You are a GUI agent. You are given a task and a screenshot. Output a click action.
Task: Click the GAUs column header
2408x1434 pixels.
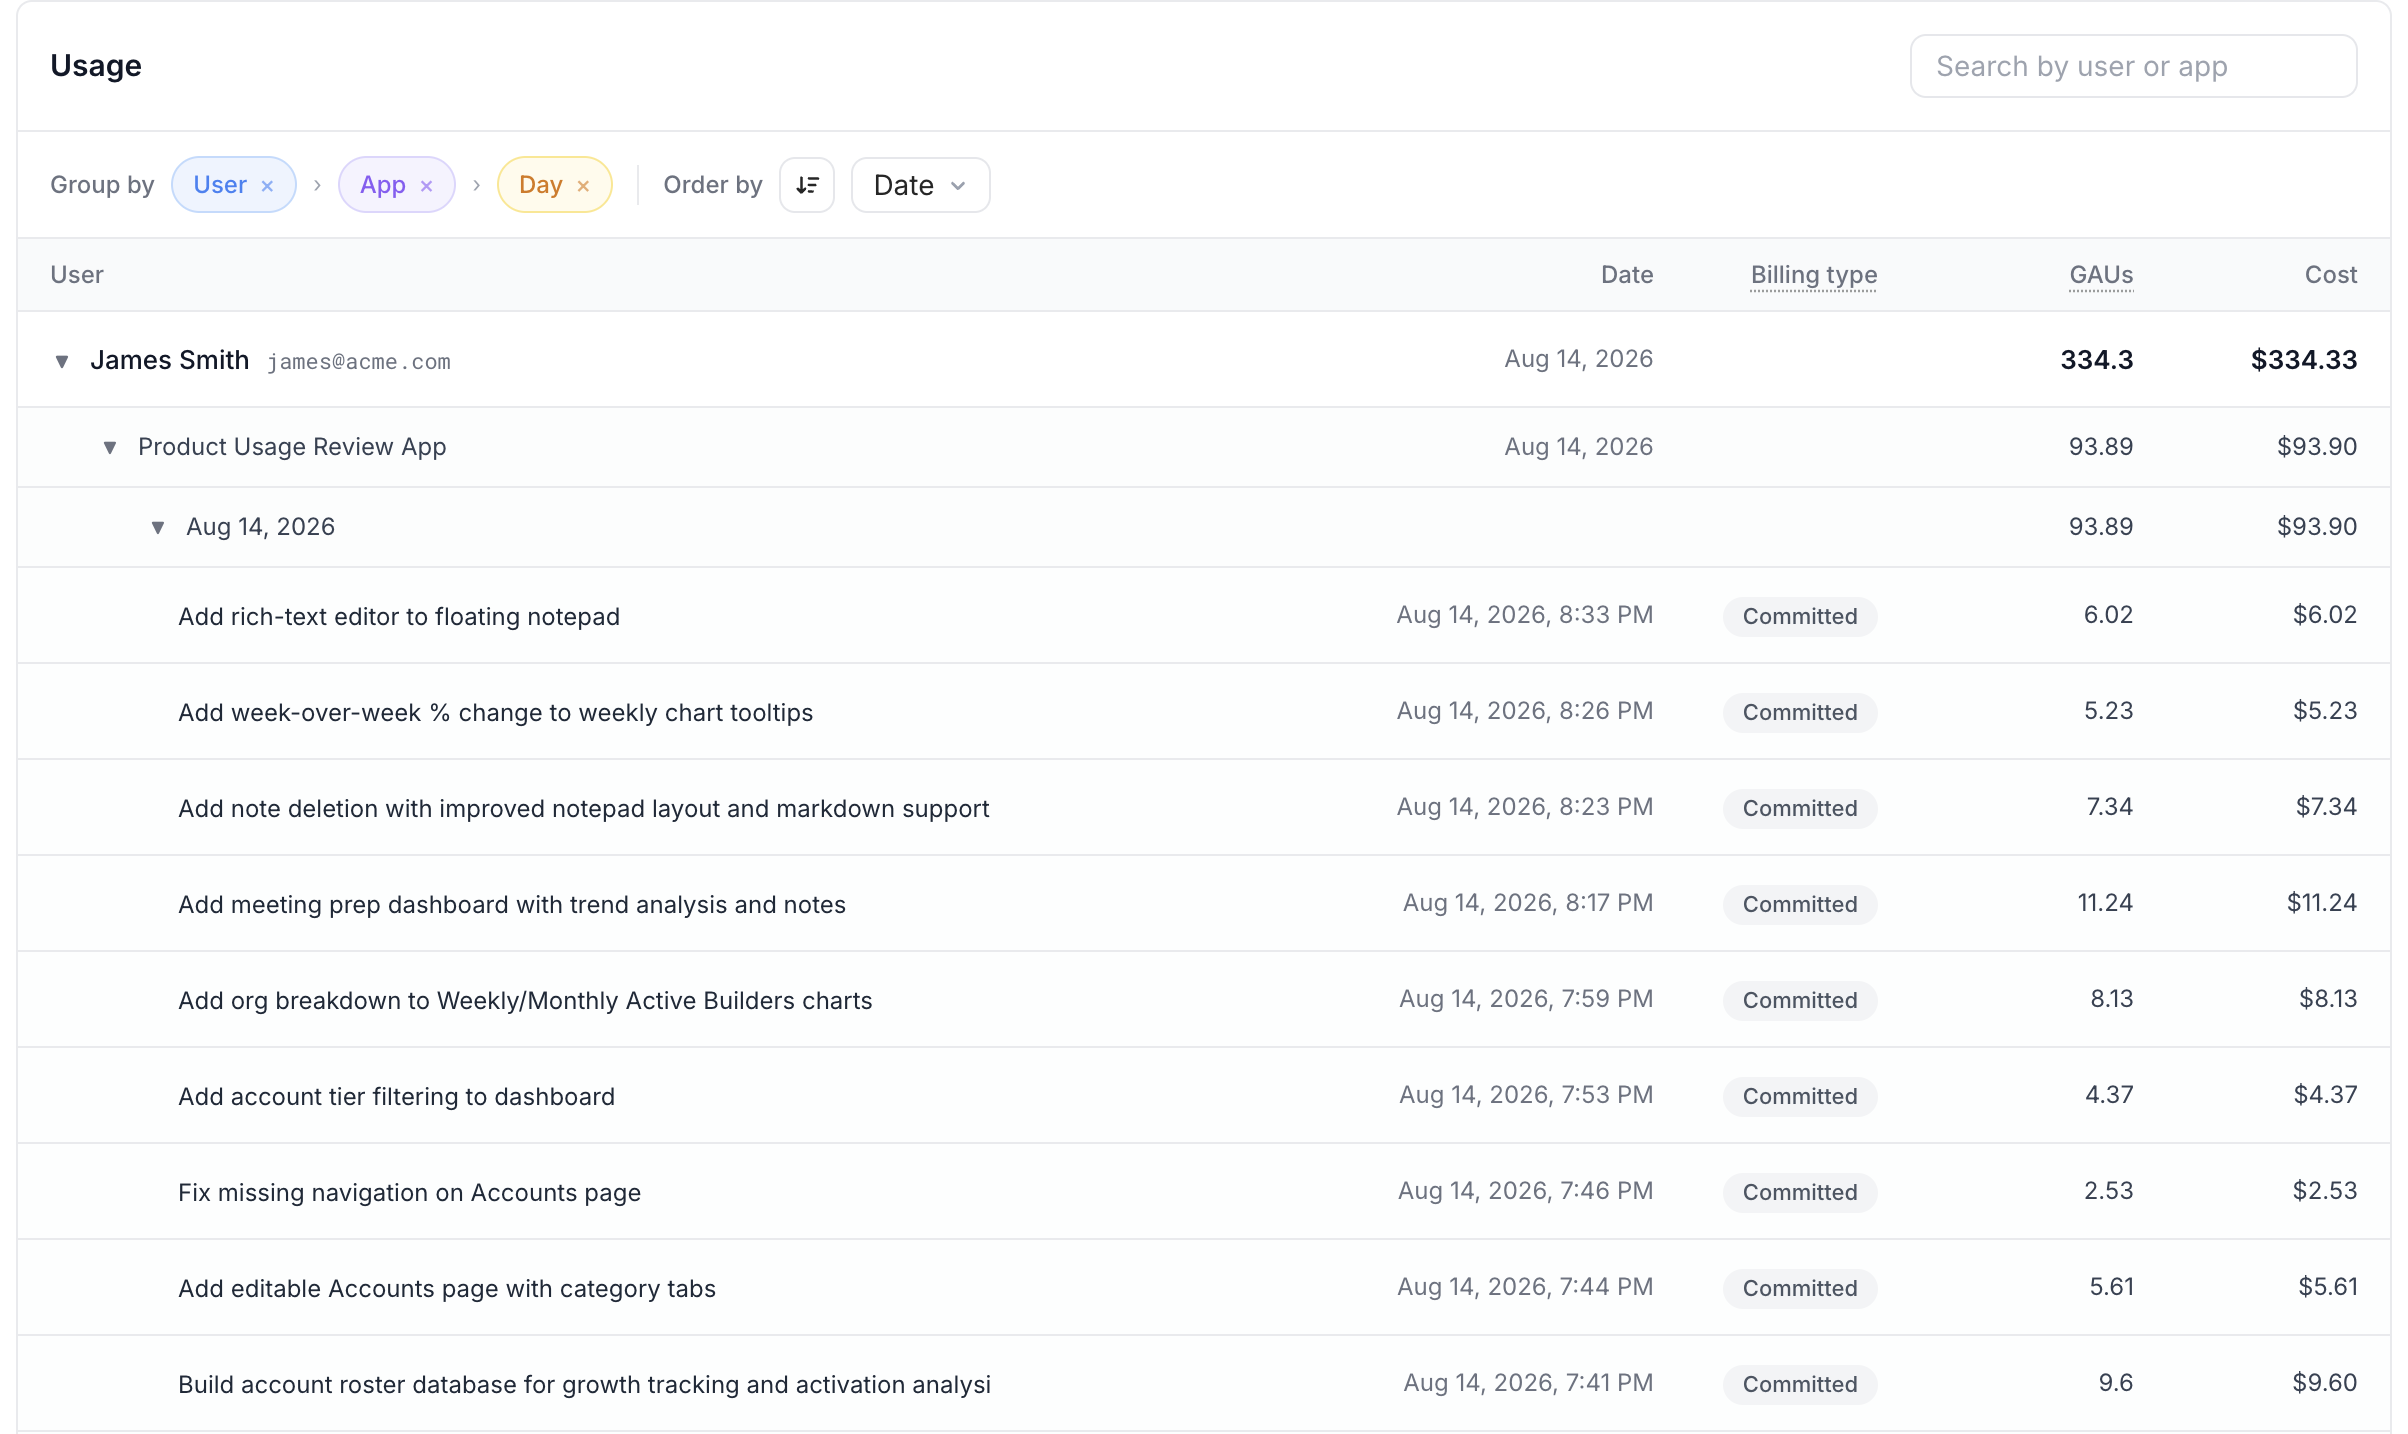(x=2101, y=275)
